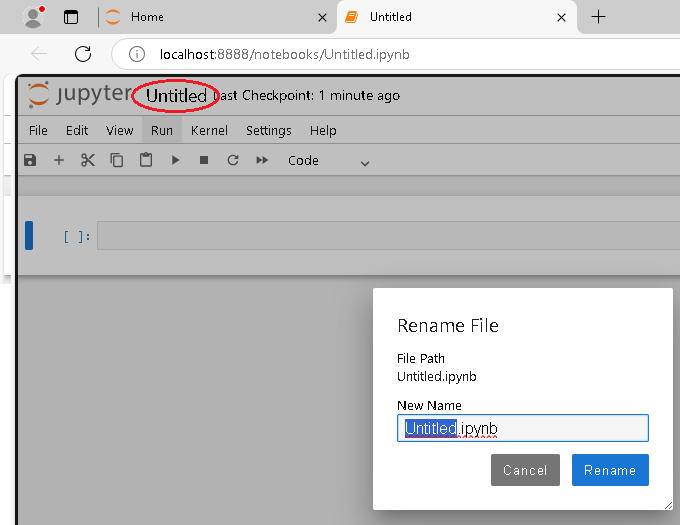Screen dimensions: 680x525
Task: Paste cell from clipboard icon
Action: 146,160
